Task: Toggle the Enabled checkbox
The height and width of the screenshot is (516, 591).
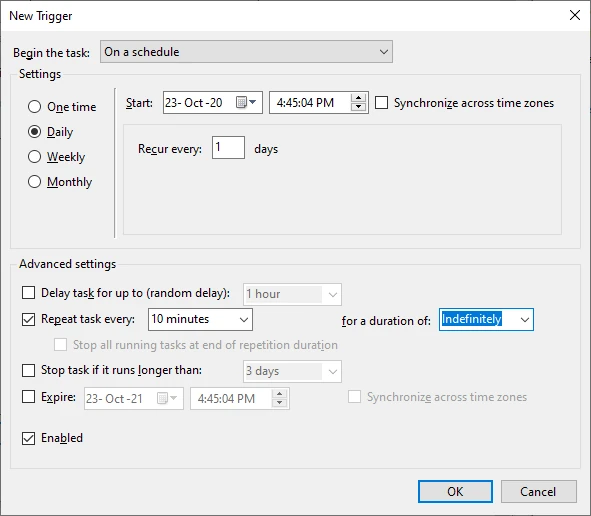Action: coord(28,438)
